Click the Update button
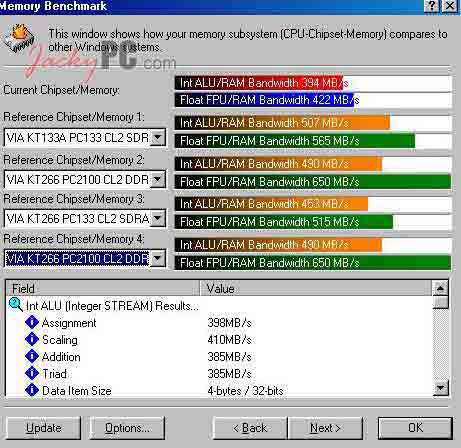Screen dimensions: 461x448 (44, 428)
